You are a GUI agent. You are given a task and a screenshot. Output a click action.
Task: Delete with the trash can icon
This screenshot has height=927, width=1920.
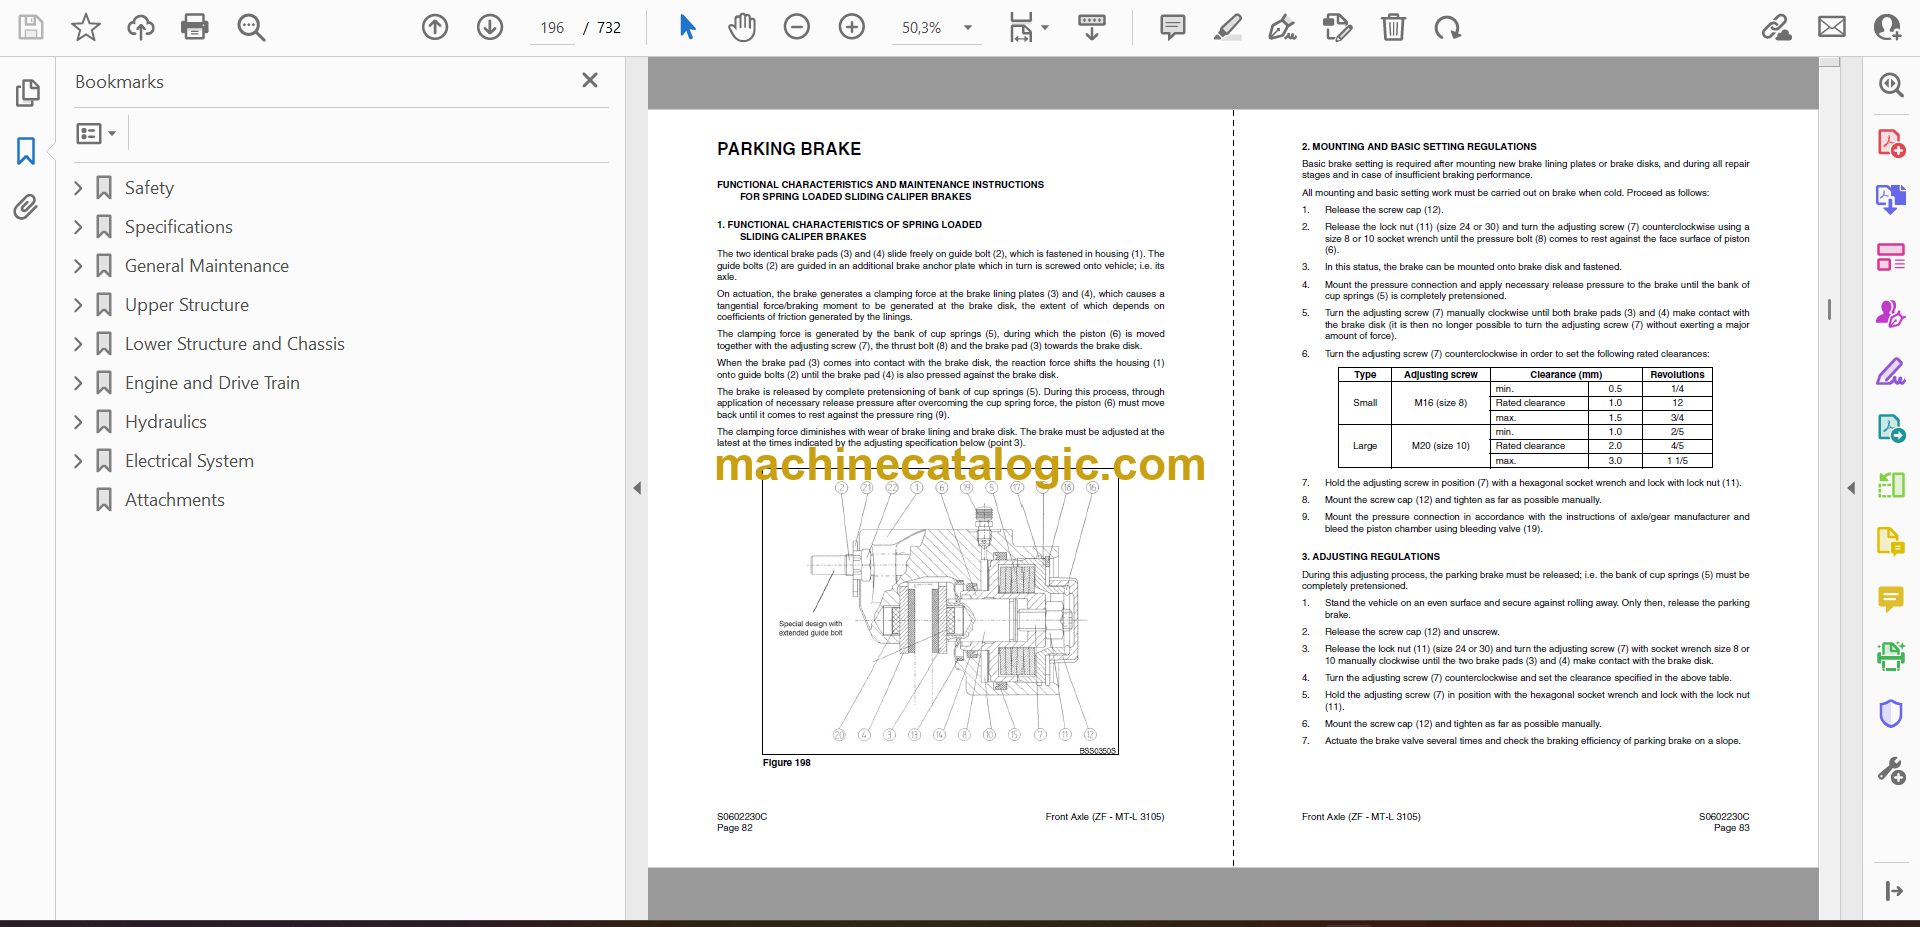pyautogui.click(x=1393, y=27)
